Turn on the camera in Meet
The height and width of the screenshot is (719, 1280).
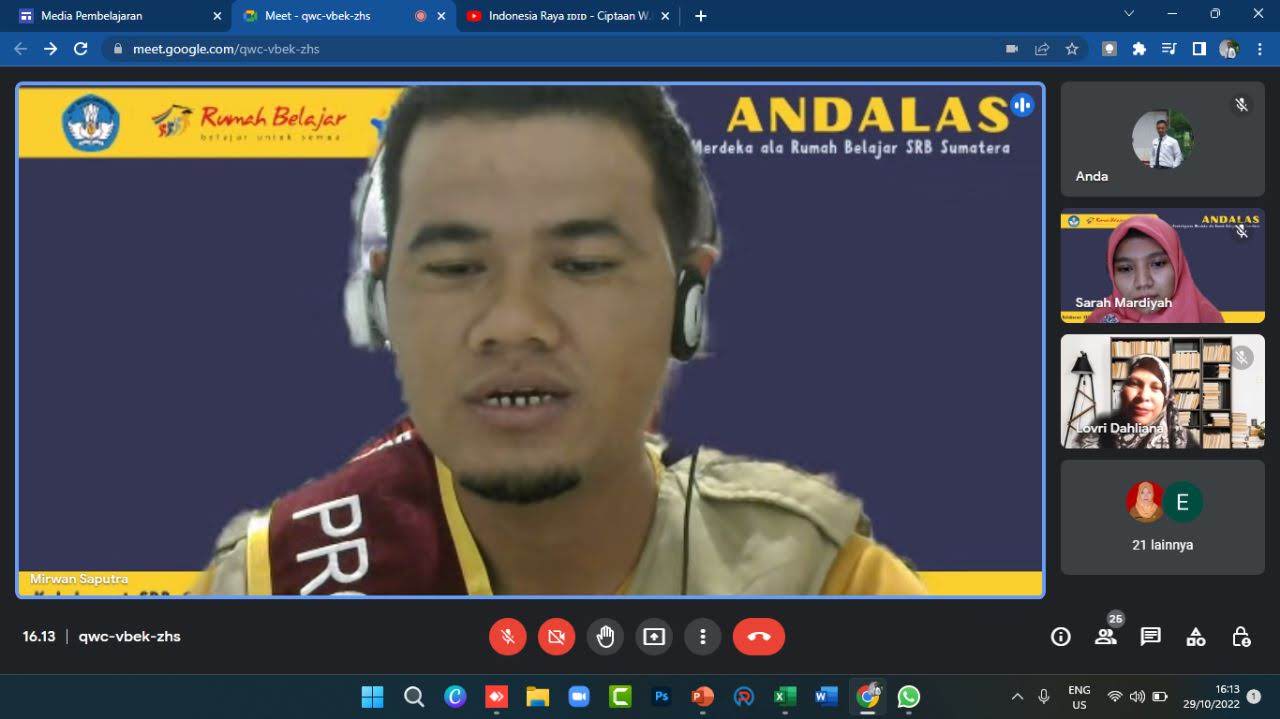557,636
